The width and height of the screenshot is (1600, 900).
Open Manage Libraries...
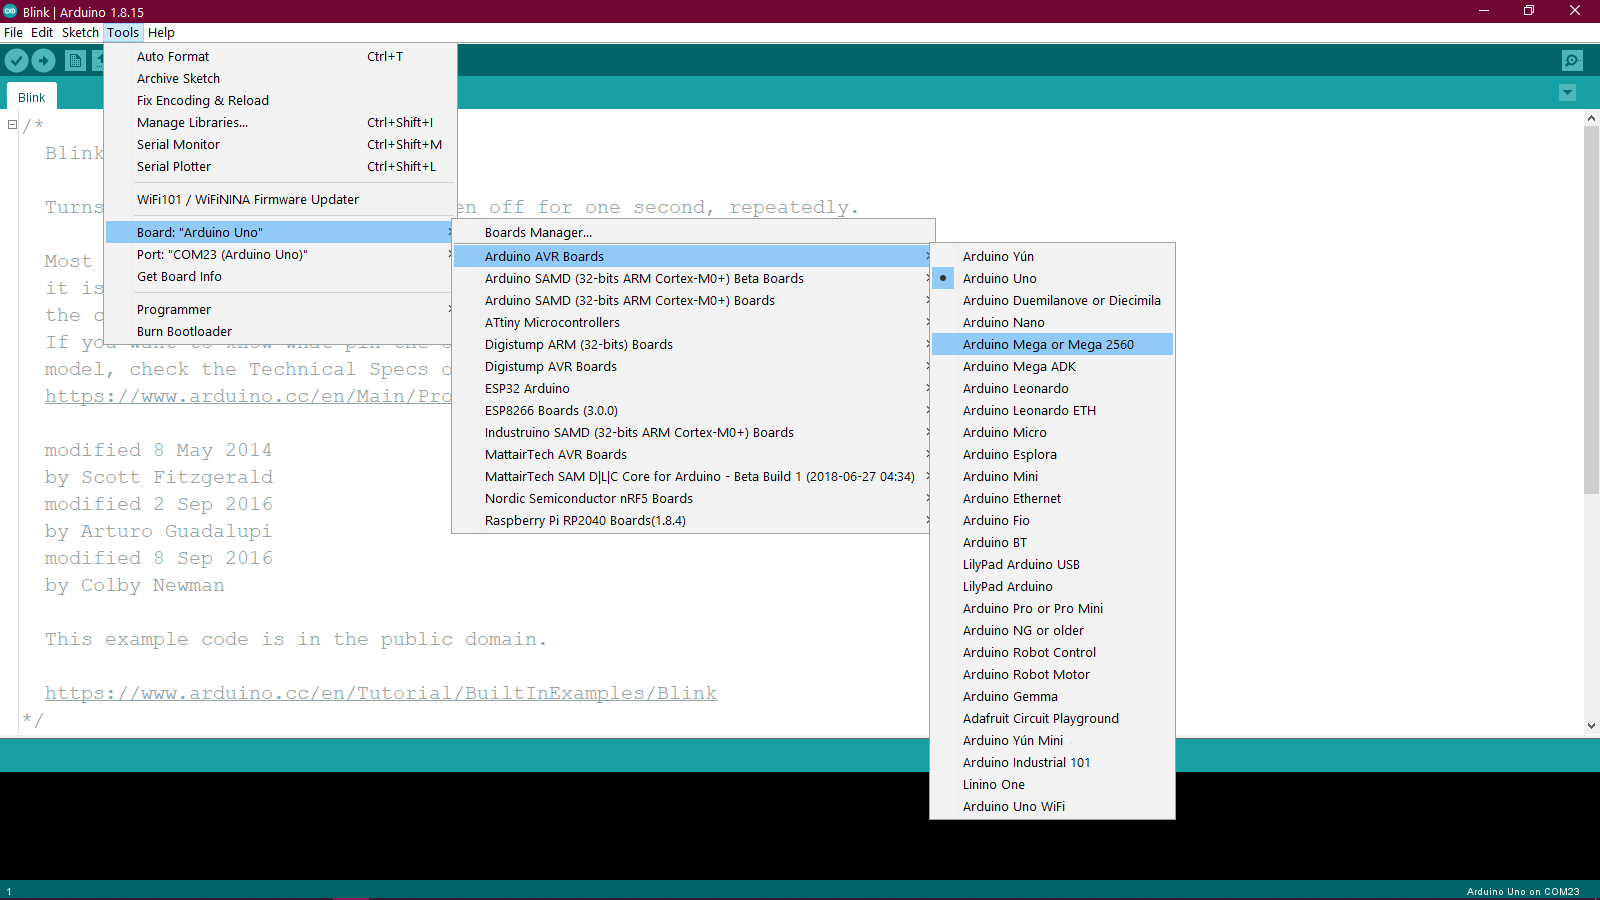[x=281, y=122]
